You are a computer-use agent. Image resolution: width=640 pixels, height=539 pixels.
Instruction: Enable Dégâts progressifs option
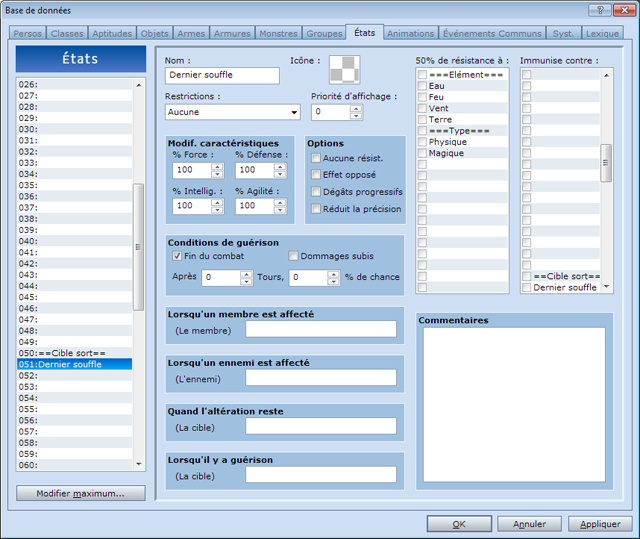316,192
